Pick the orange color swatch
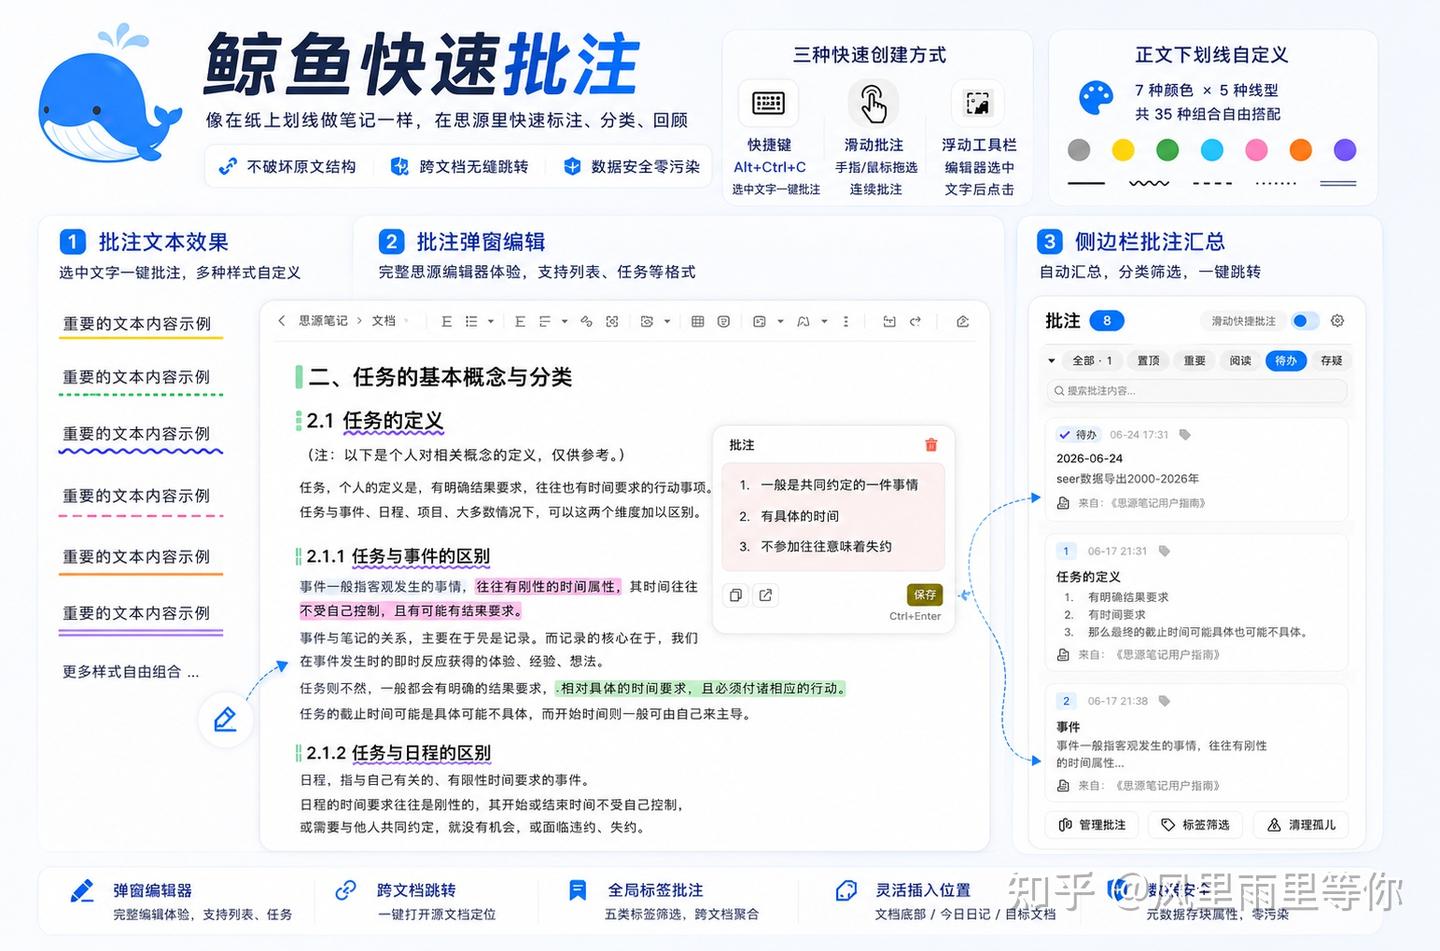The image size is (1440, 951). tap(1300, 150)
